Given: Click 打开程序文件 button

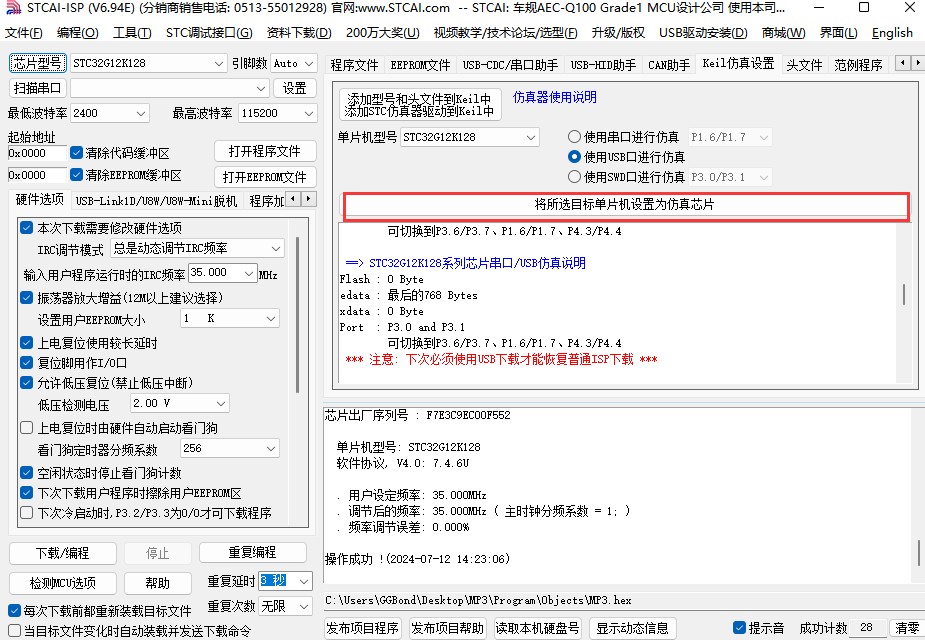Looking at the screenshot, I should [265, 151].
